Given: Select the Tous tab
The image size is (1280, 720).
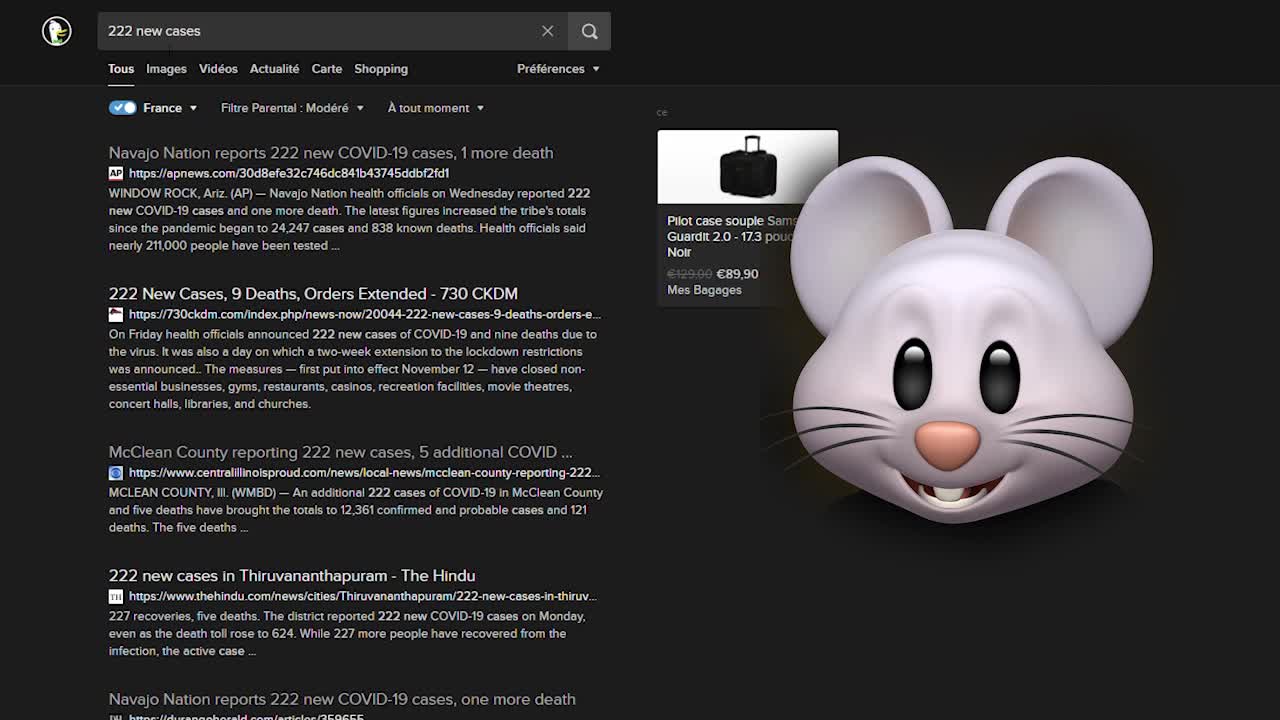Looking at the screenshot, I should click(121, 69).
